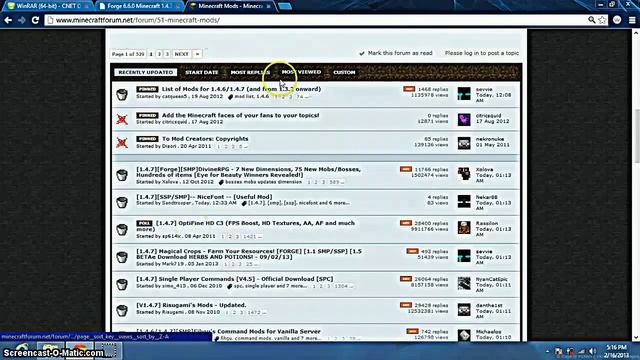Click the bucket icon of Risugami's Mods topic
Viewport: 640px width, 360px height.
(122, 310)
